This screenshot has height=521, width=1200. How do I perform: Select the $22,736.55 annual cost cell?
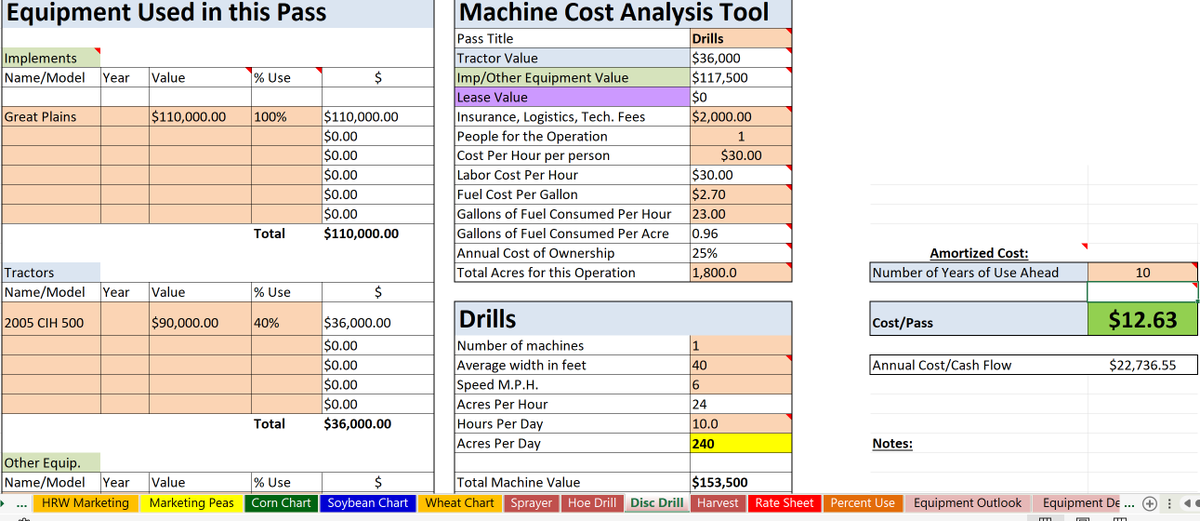click(1142, 365)
